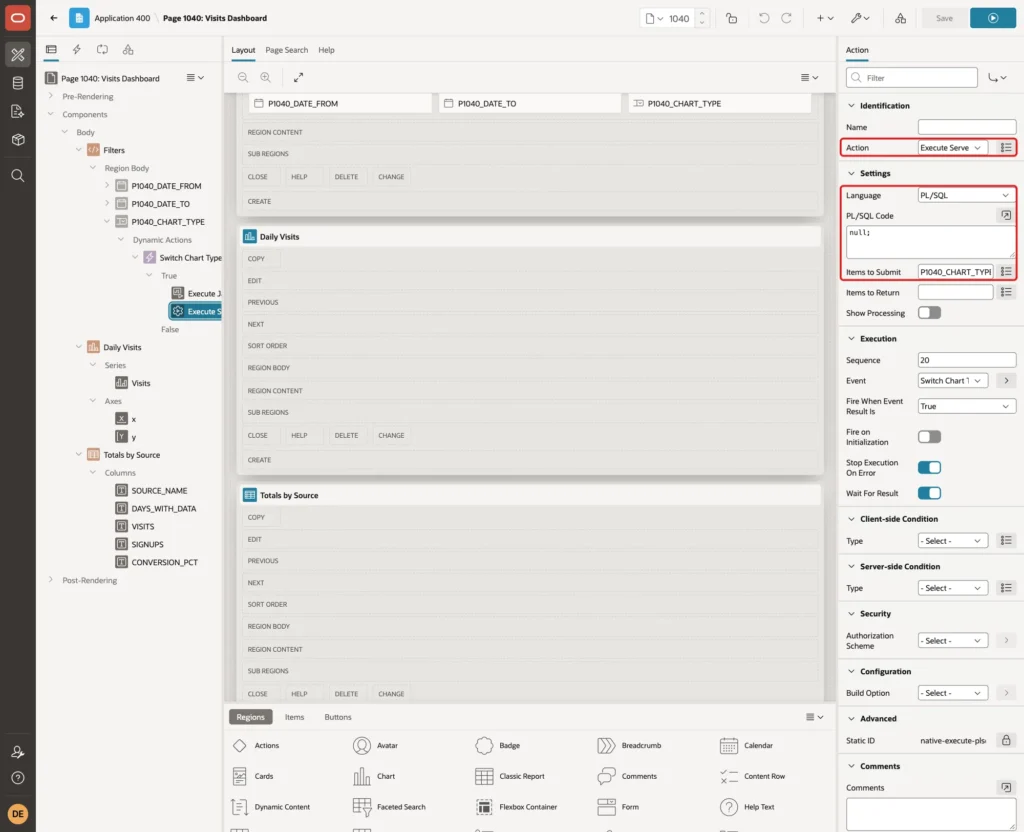Switch gallery to Buttons tab

(338, 717)
